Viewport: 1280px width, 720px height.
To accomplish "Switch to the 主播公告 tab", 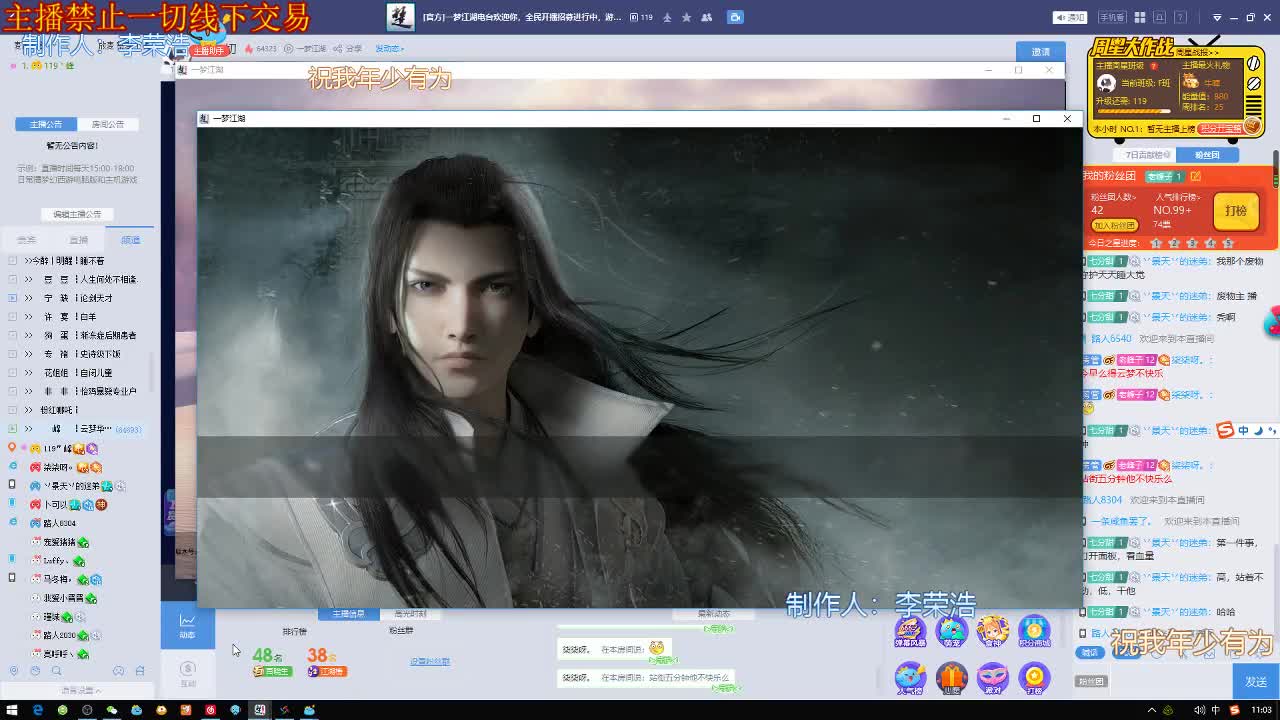I will pos(46,124).
